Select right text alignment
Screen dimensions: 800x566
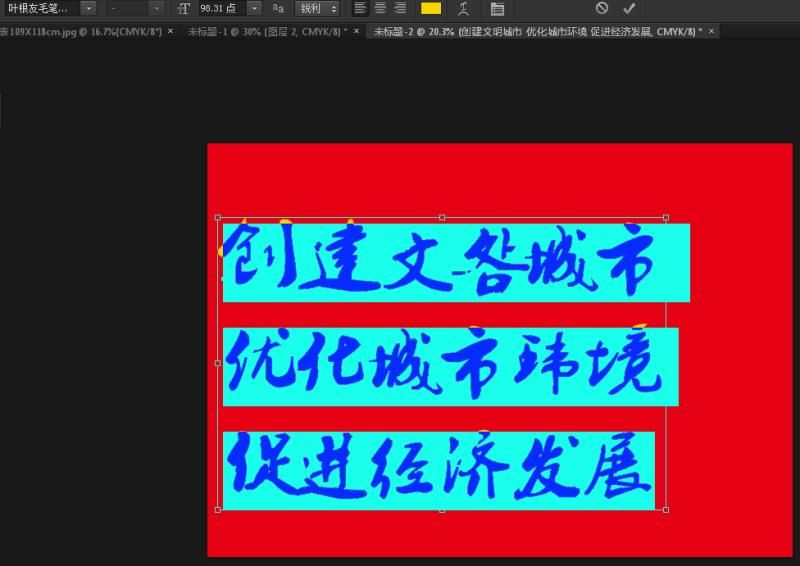point(400,8)
